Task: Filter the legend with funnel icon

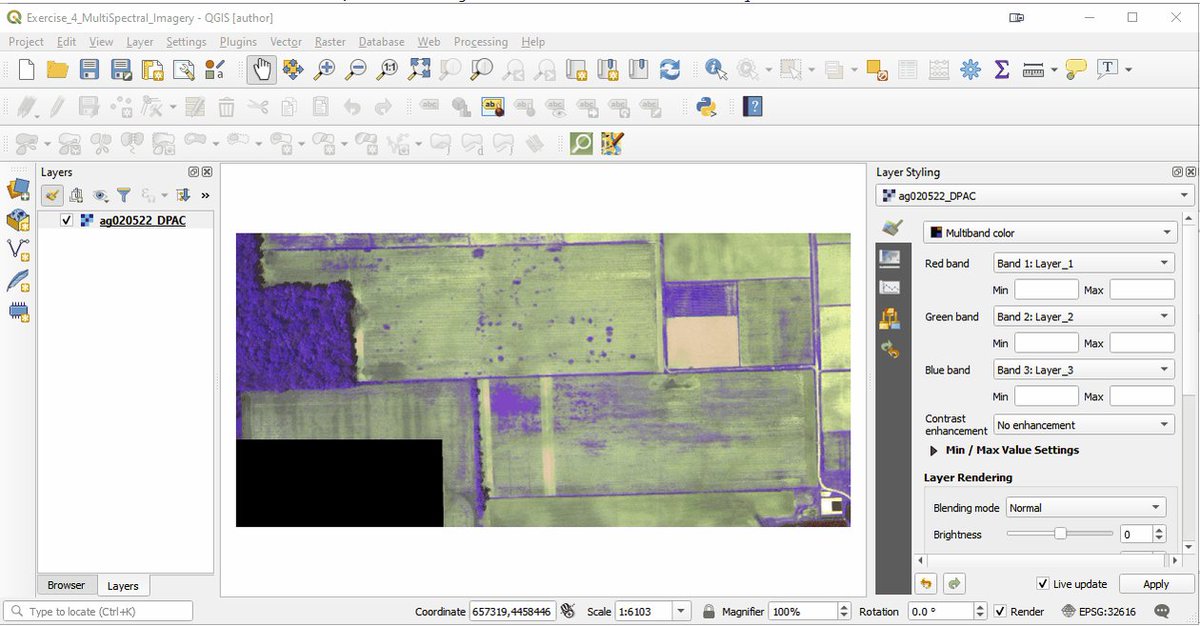Action: pos(124,195)
